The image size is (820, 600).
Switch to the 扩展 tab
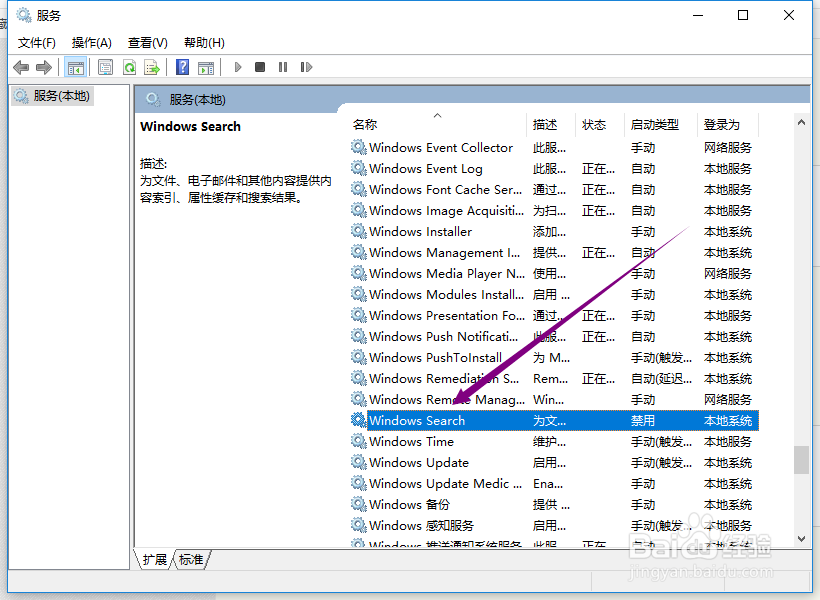point(154,560)
